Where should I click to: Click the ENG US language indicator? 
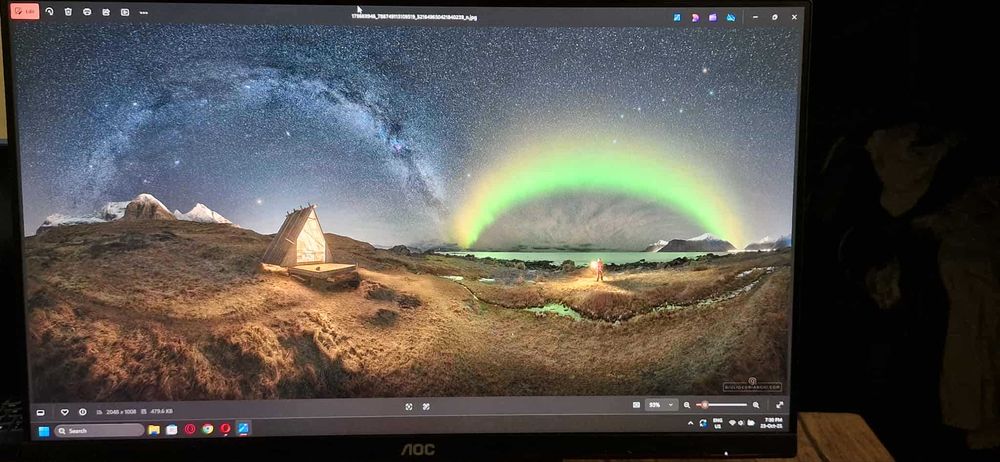[x=717, y=422]
